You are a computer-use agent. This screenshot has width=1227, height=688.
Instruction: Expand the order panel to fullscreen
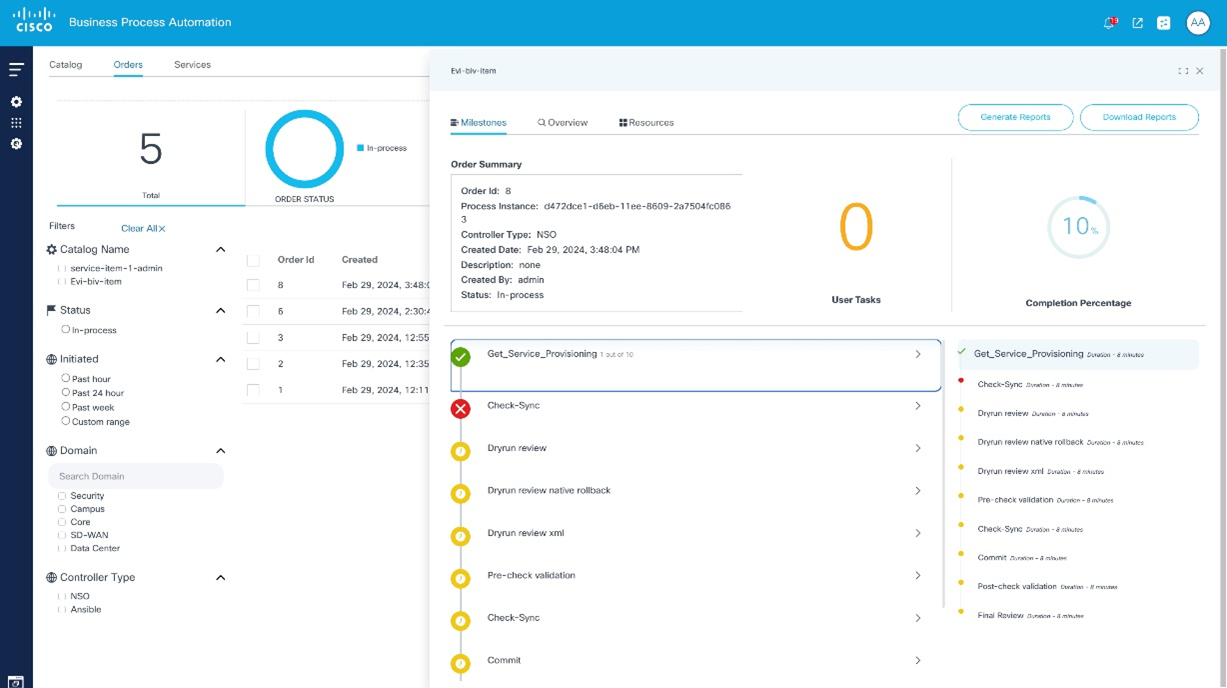1183,71
